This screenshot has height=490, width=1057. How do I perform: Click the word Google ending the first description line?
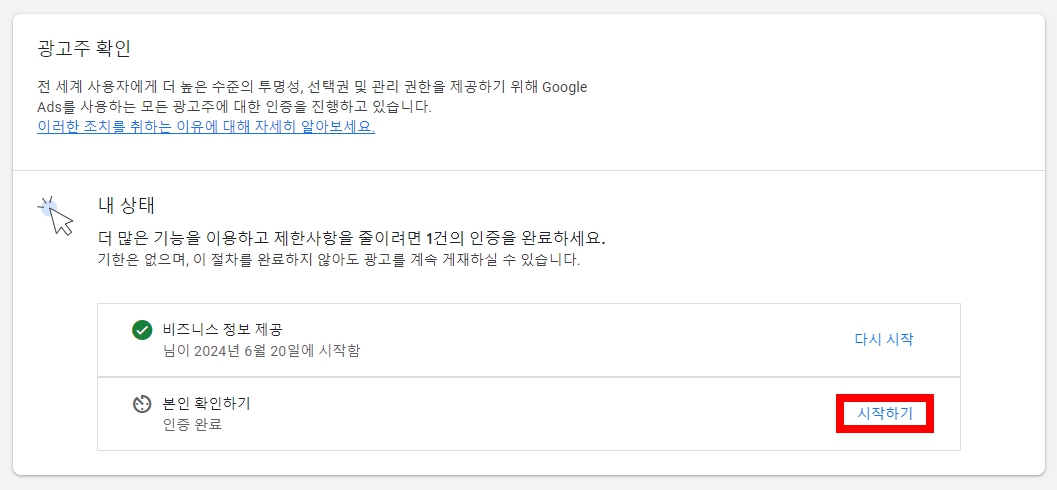pyautogui.click(x=565, y=88)
